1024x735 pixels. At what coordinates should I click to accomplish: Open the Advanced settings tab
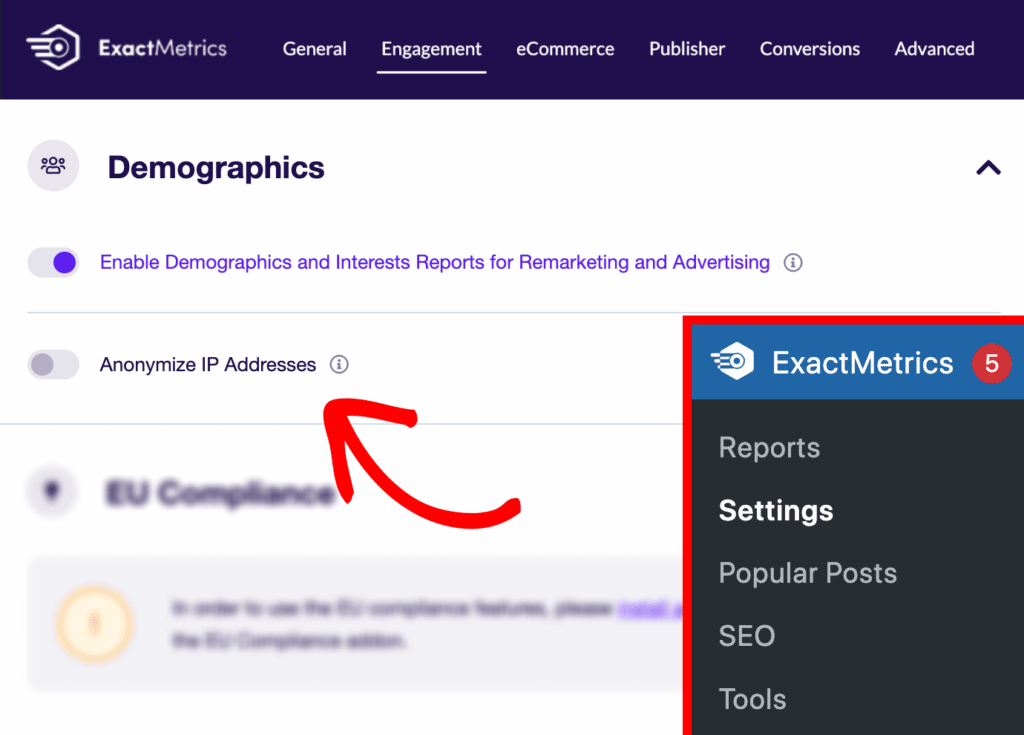[934, 49]
